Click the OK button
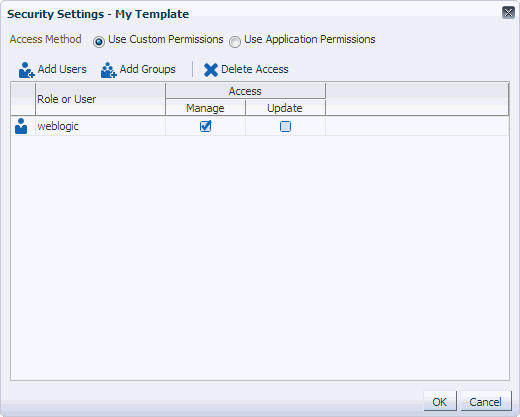This screenshot has height=417, width=520. [x=440, y=401]
